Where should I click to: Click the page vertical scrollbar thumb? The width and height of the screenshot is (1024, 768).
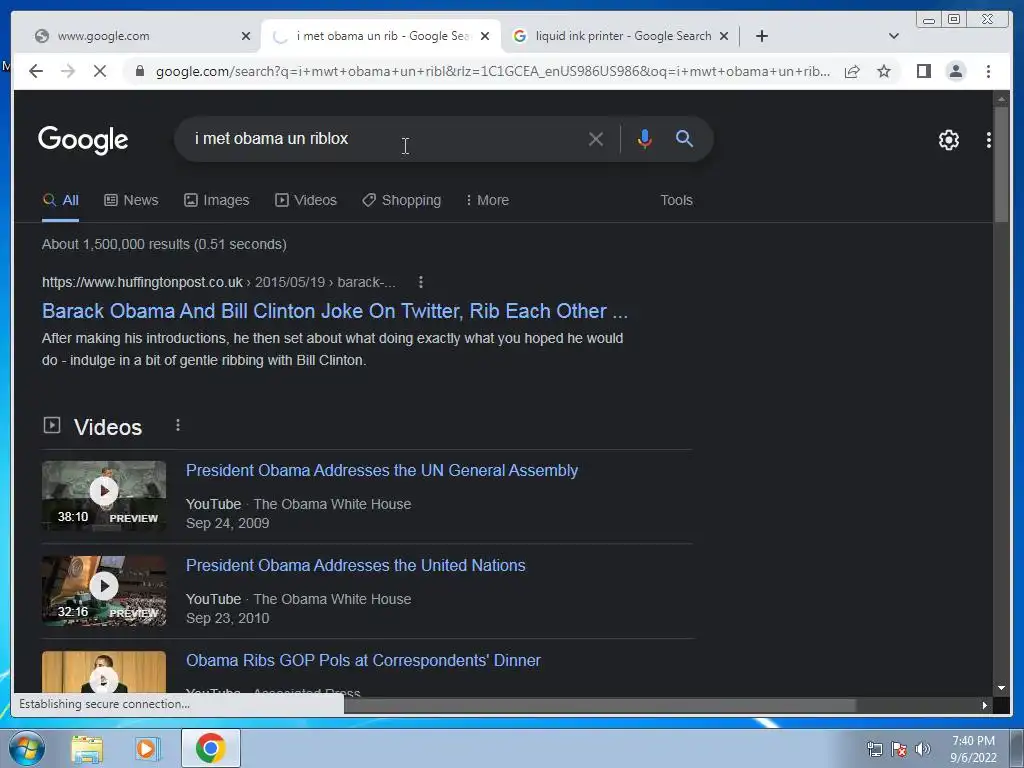pyautogui.click(x=1001, y=163)
